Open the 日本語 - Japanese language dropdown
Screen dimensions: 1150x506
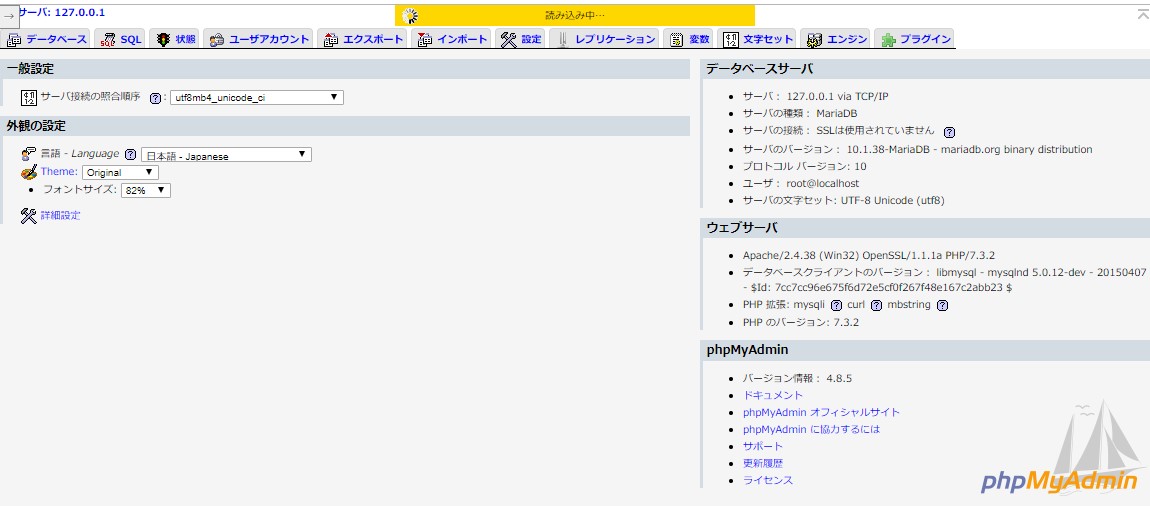click(226, 155)
